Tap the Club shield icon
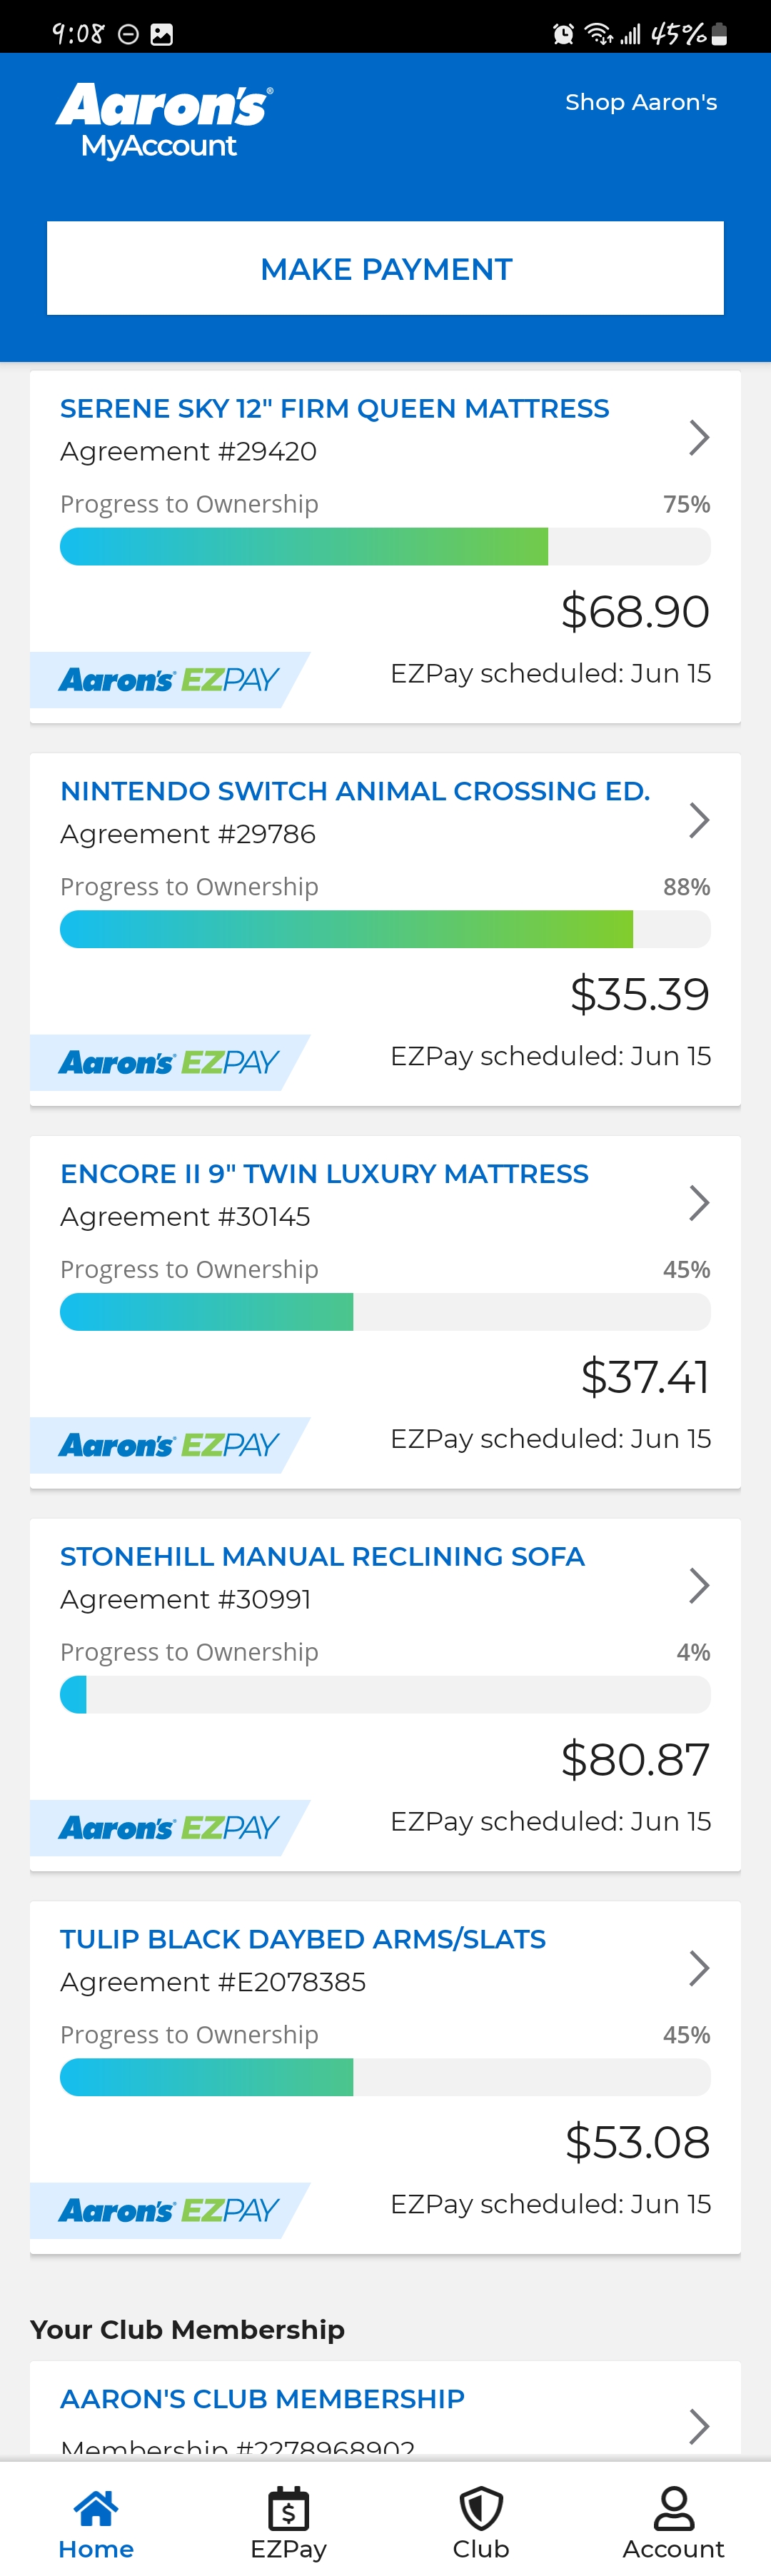Image resolution: width=771 pixels, height=2576 pixels. [x=481, y=2506]
